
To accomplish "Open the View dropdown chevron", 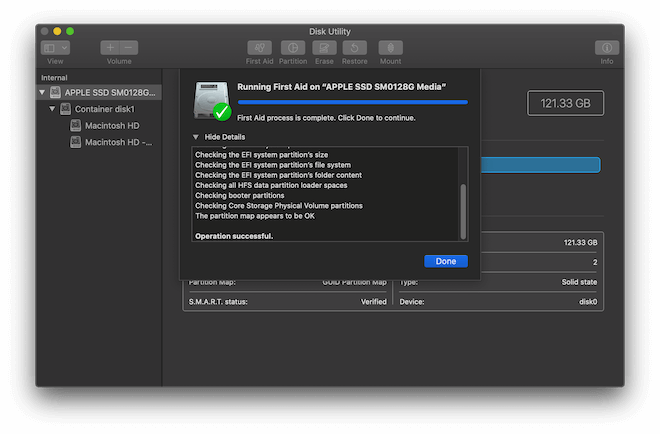I will pyautogui.click(x=64, y=48).
